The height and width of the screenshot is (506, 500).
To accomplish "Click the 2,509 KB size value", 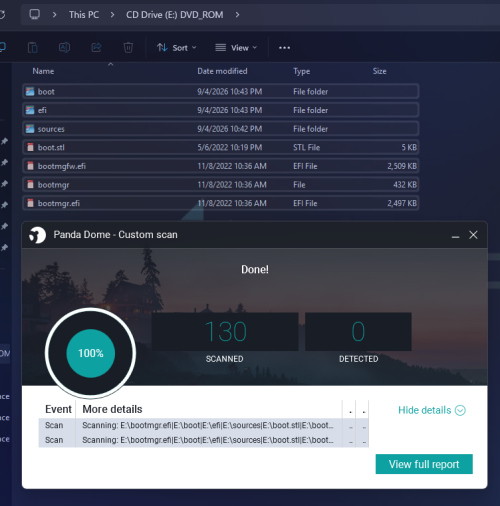I will click(402, 166).
